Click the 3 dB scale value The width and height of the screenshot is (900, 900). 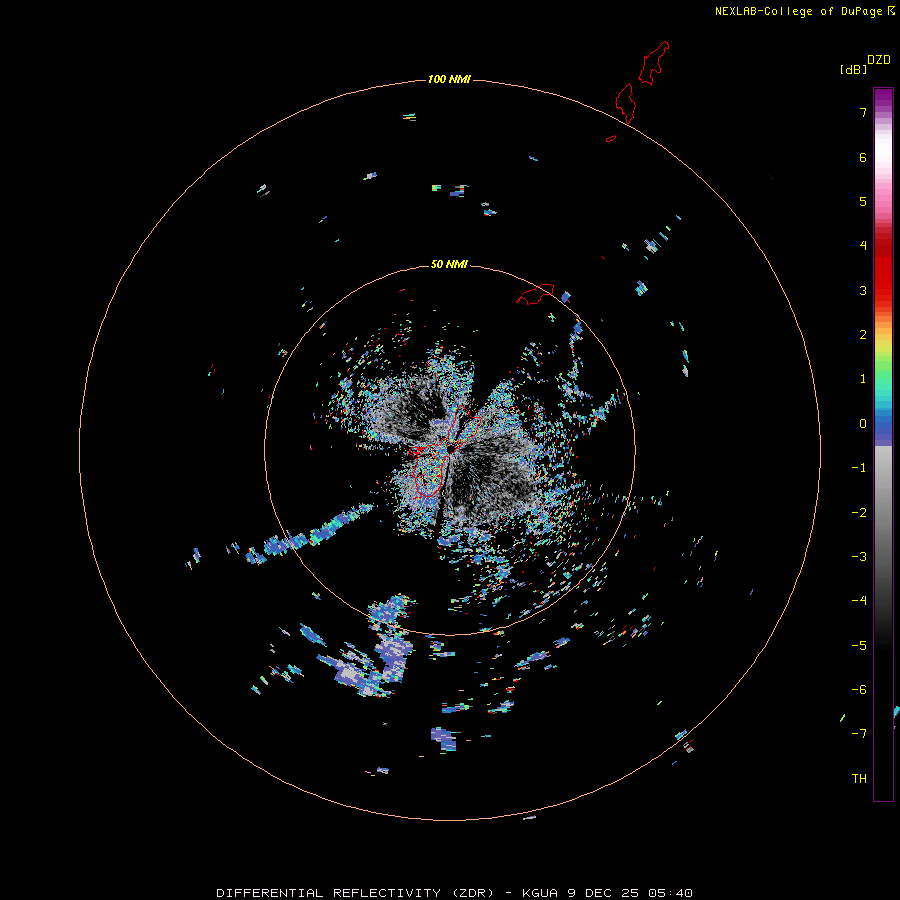[863, 290]
